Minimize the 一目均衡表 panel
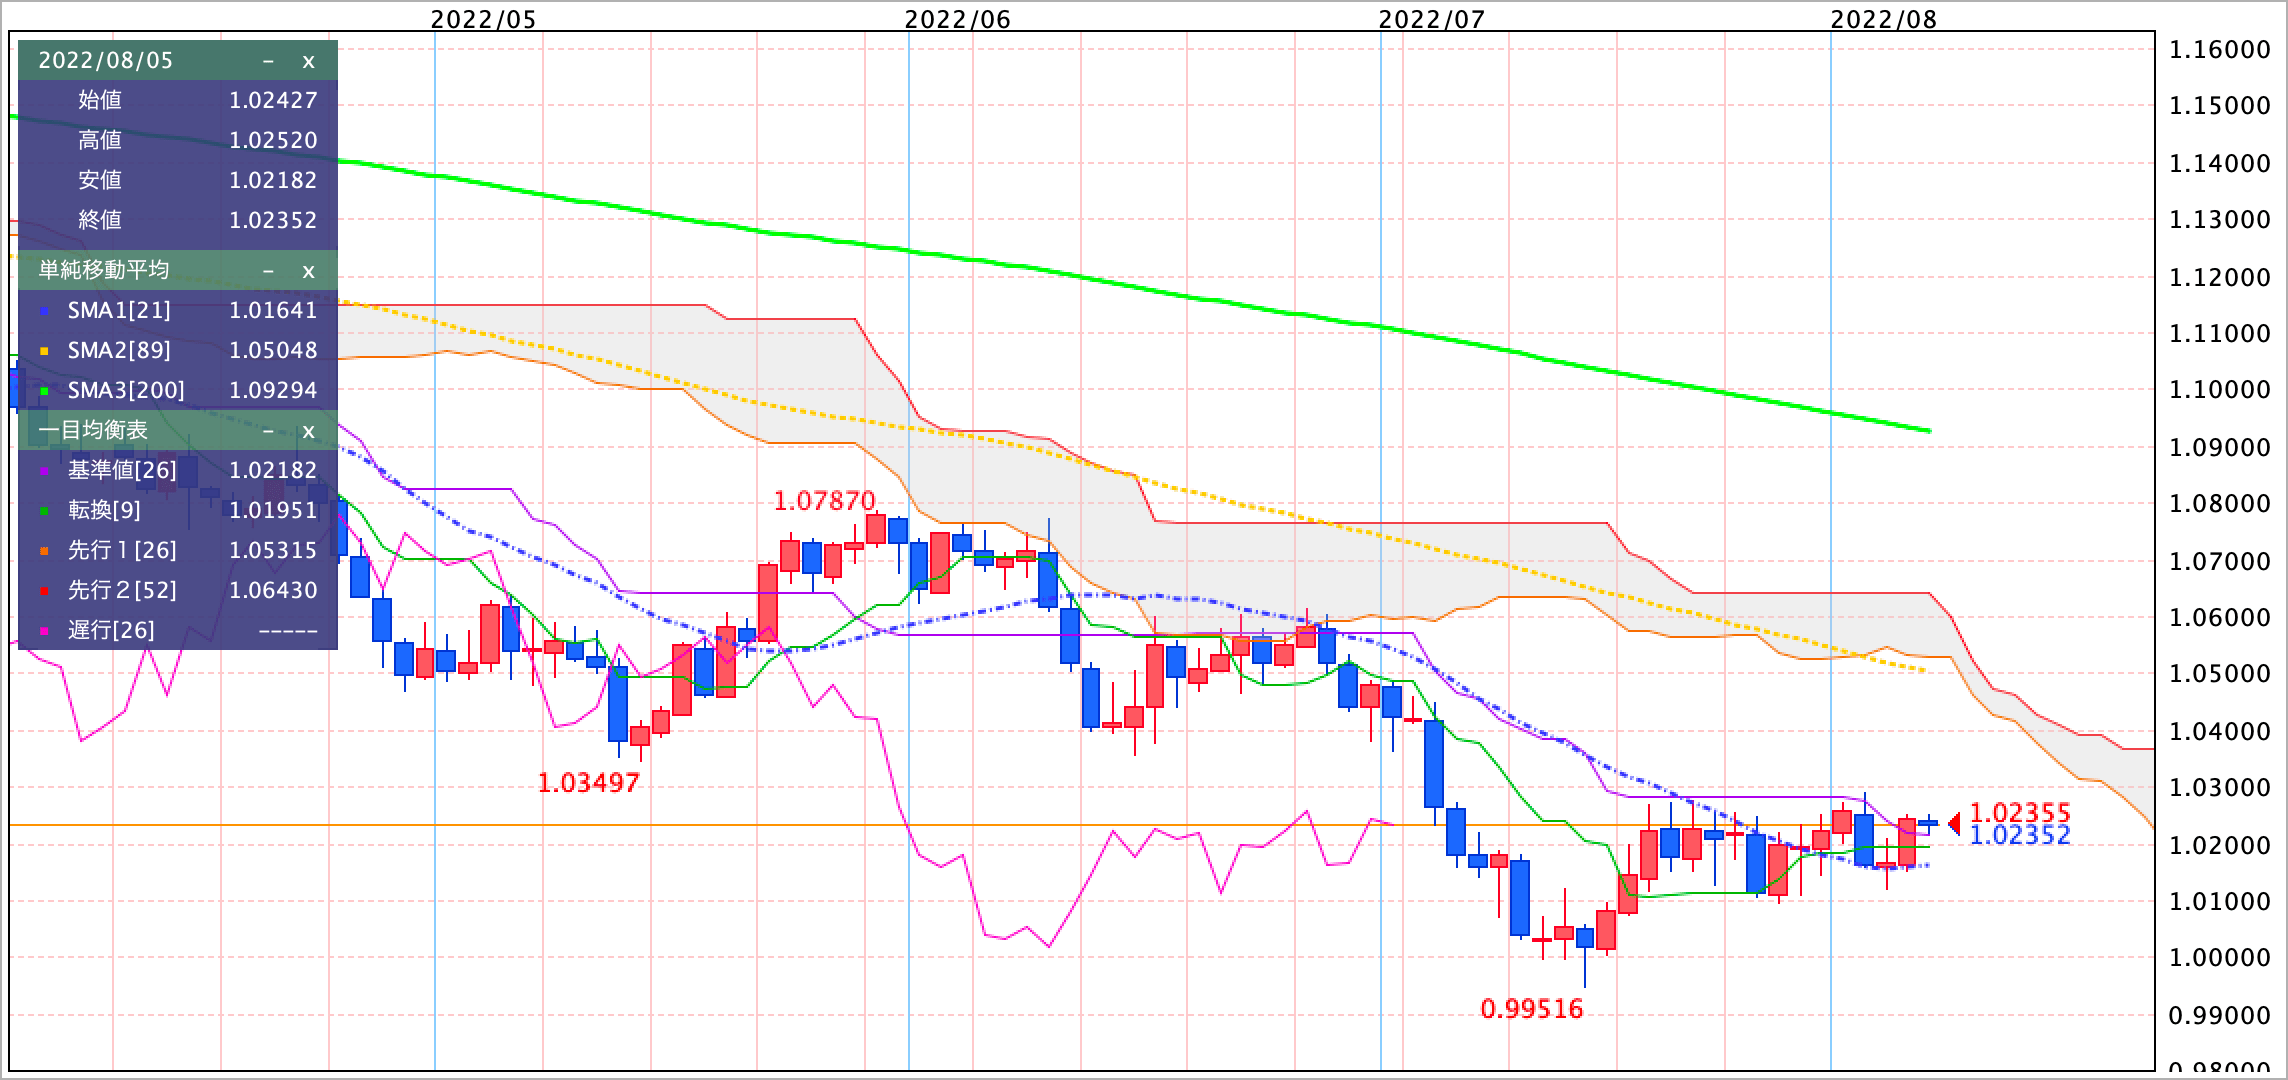 click(x=268, y=431)
